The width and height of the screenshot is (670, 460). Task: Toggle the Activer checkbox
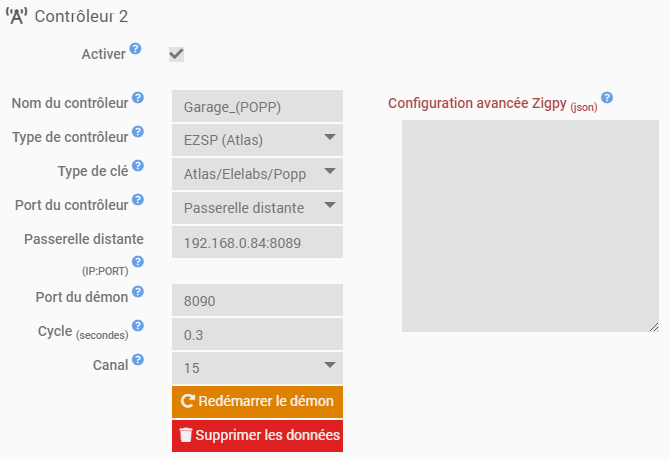pos(177,54)
